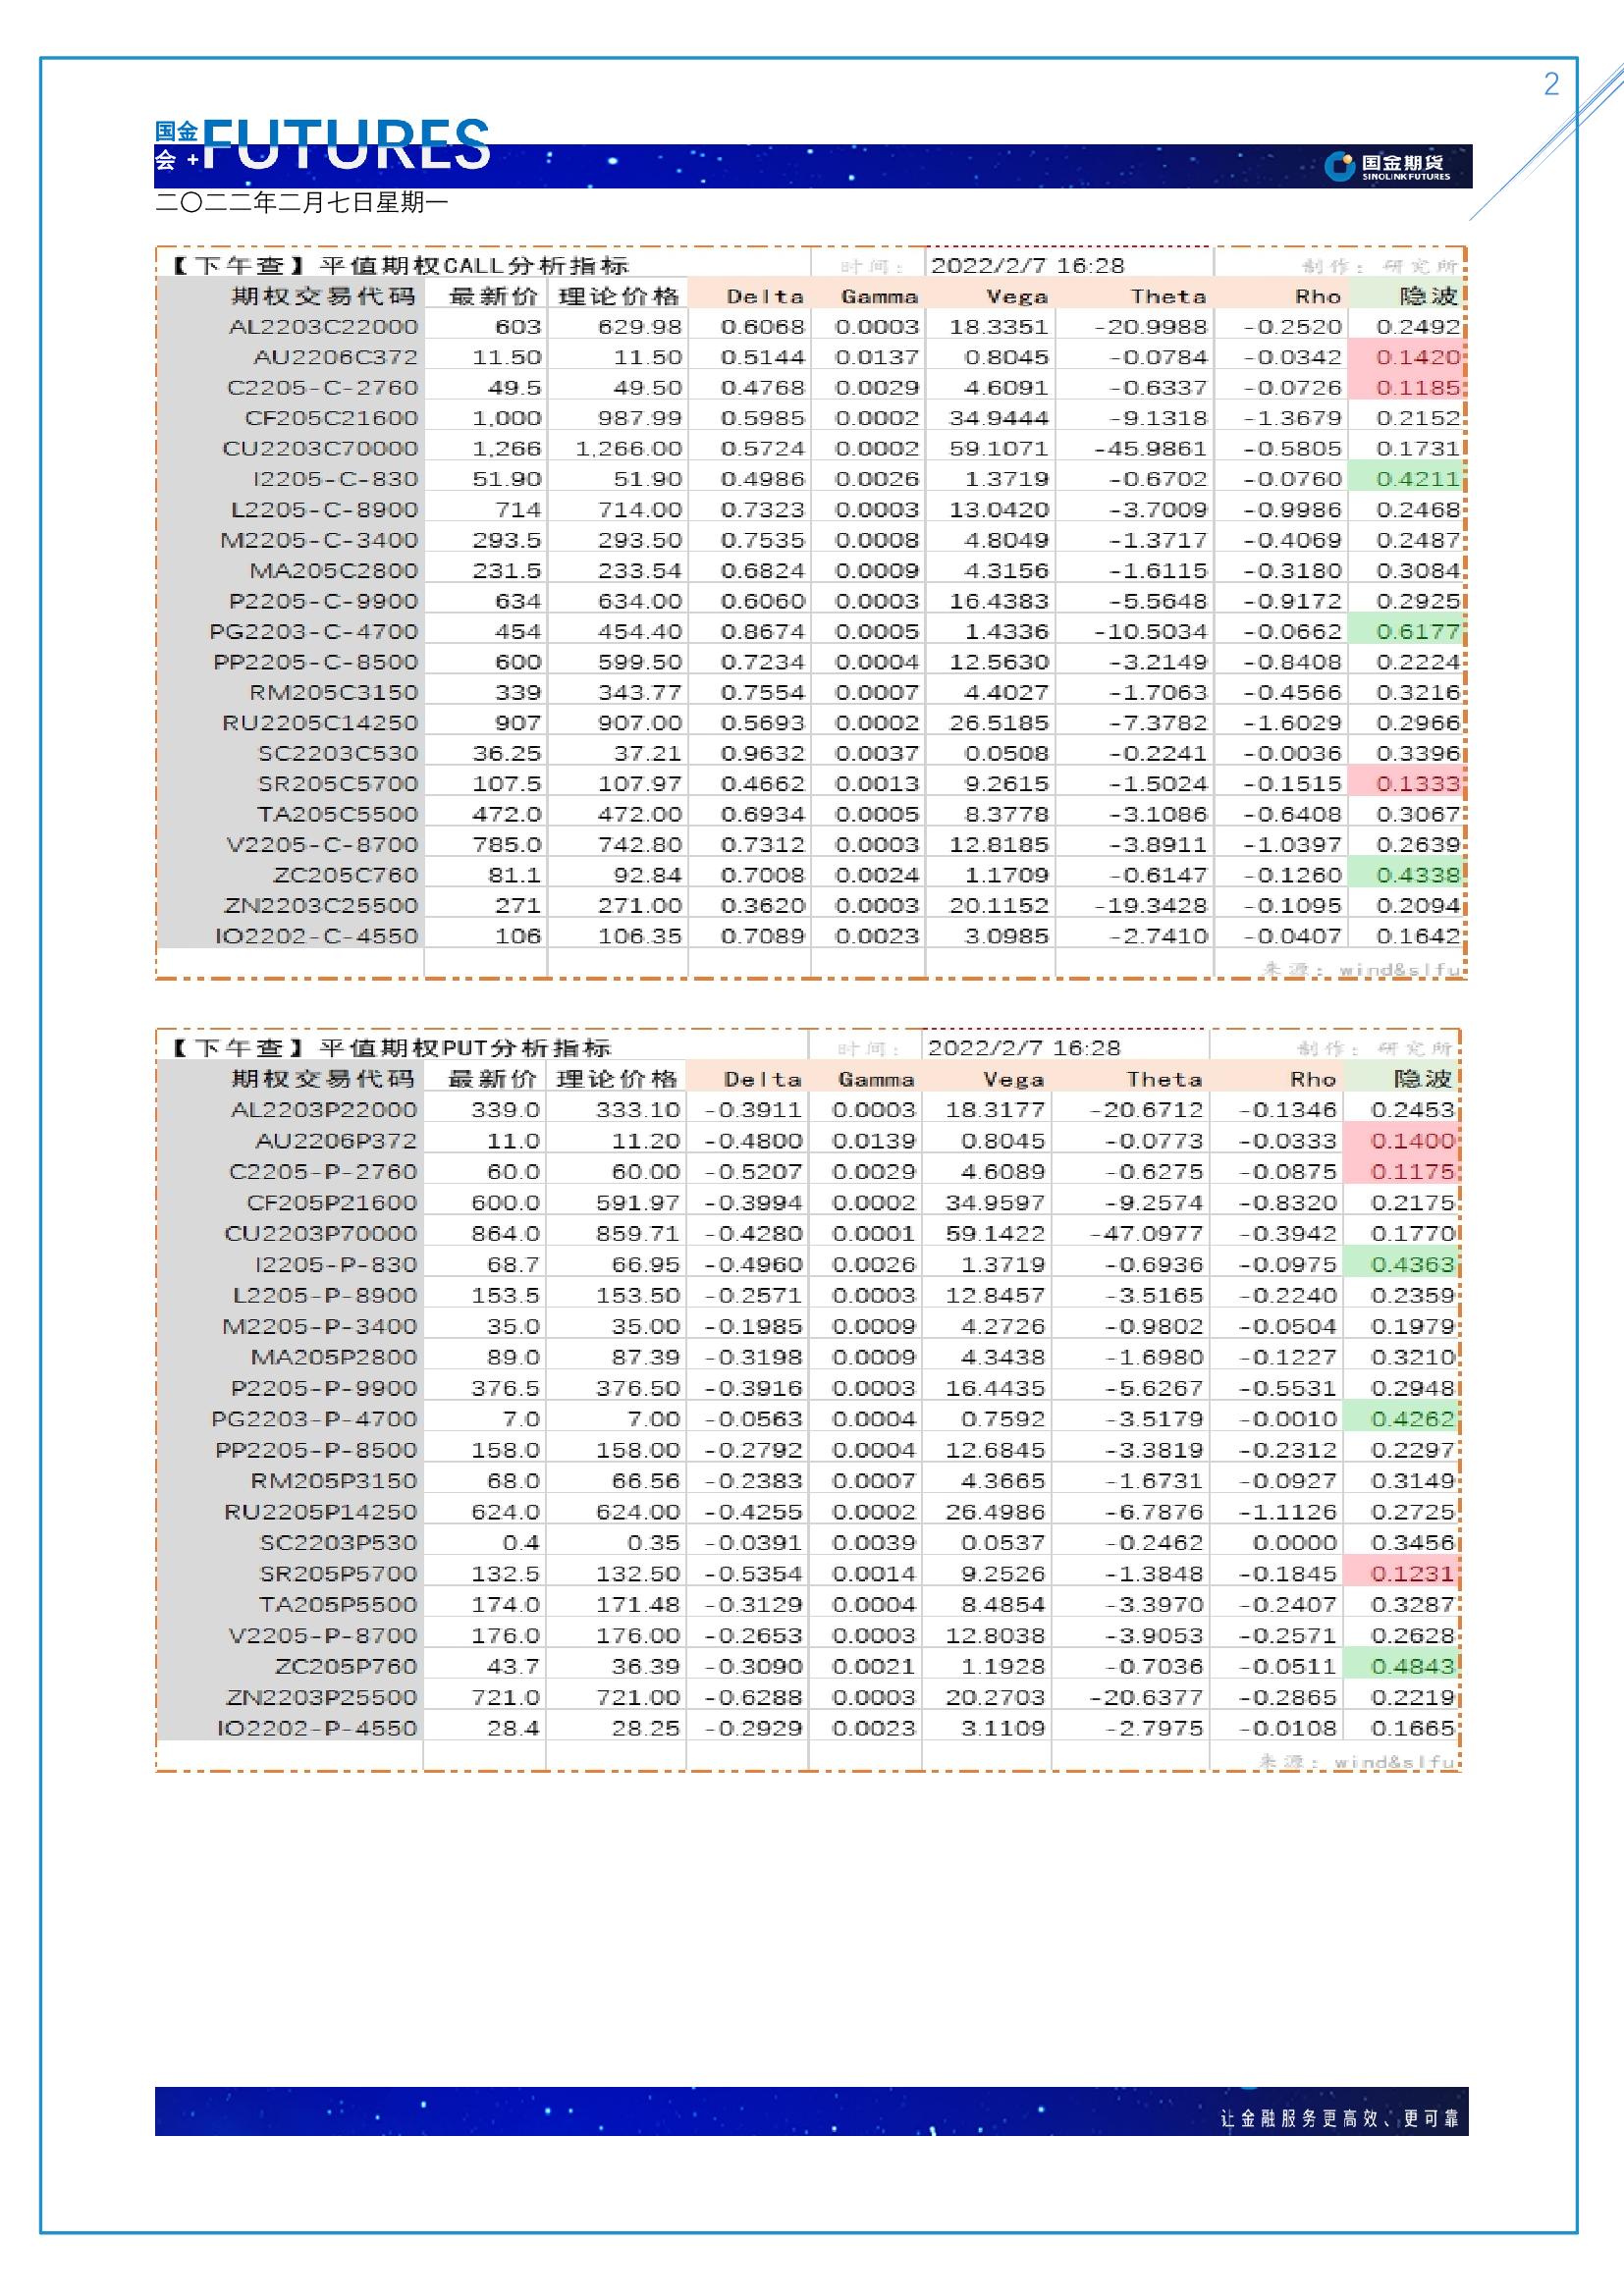Click PUT table title 平值期权PUT分析指标
This screenshot has height=2296, width=1624.
465,1047
